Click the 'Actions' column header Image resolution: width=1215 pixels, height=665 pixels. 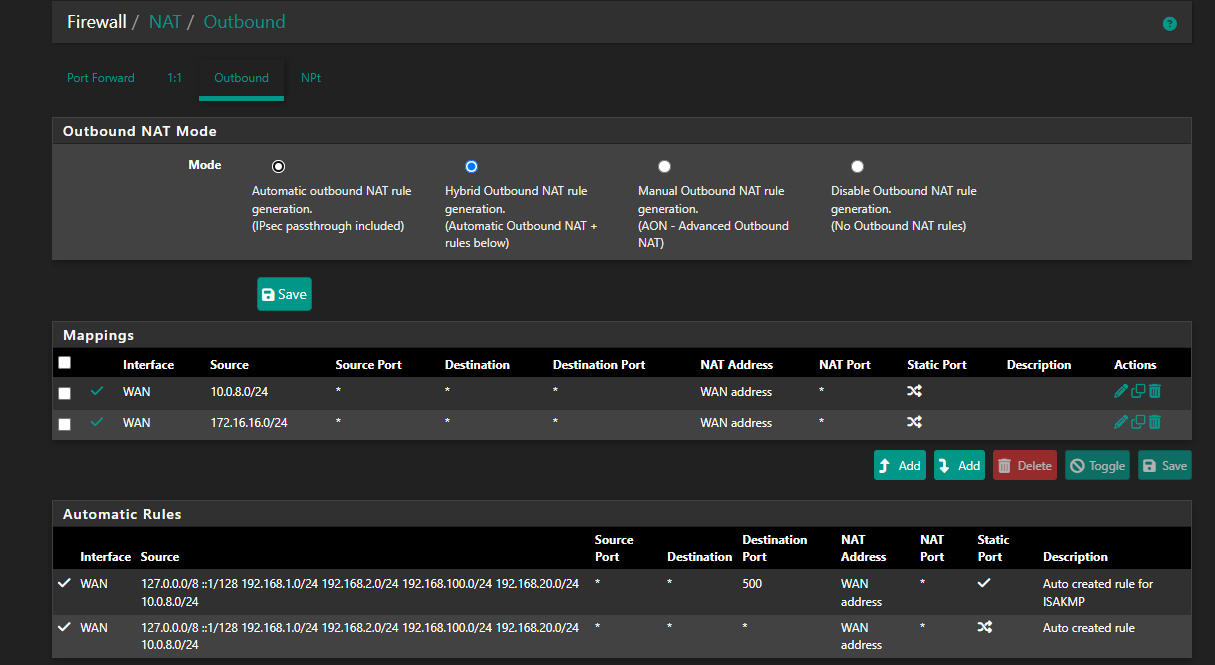tap(1135, 365)
